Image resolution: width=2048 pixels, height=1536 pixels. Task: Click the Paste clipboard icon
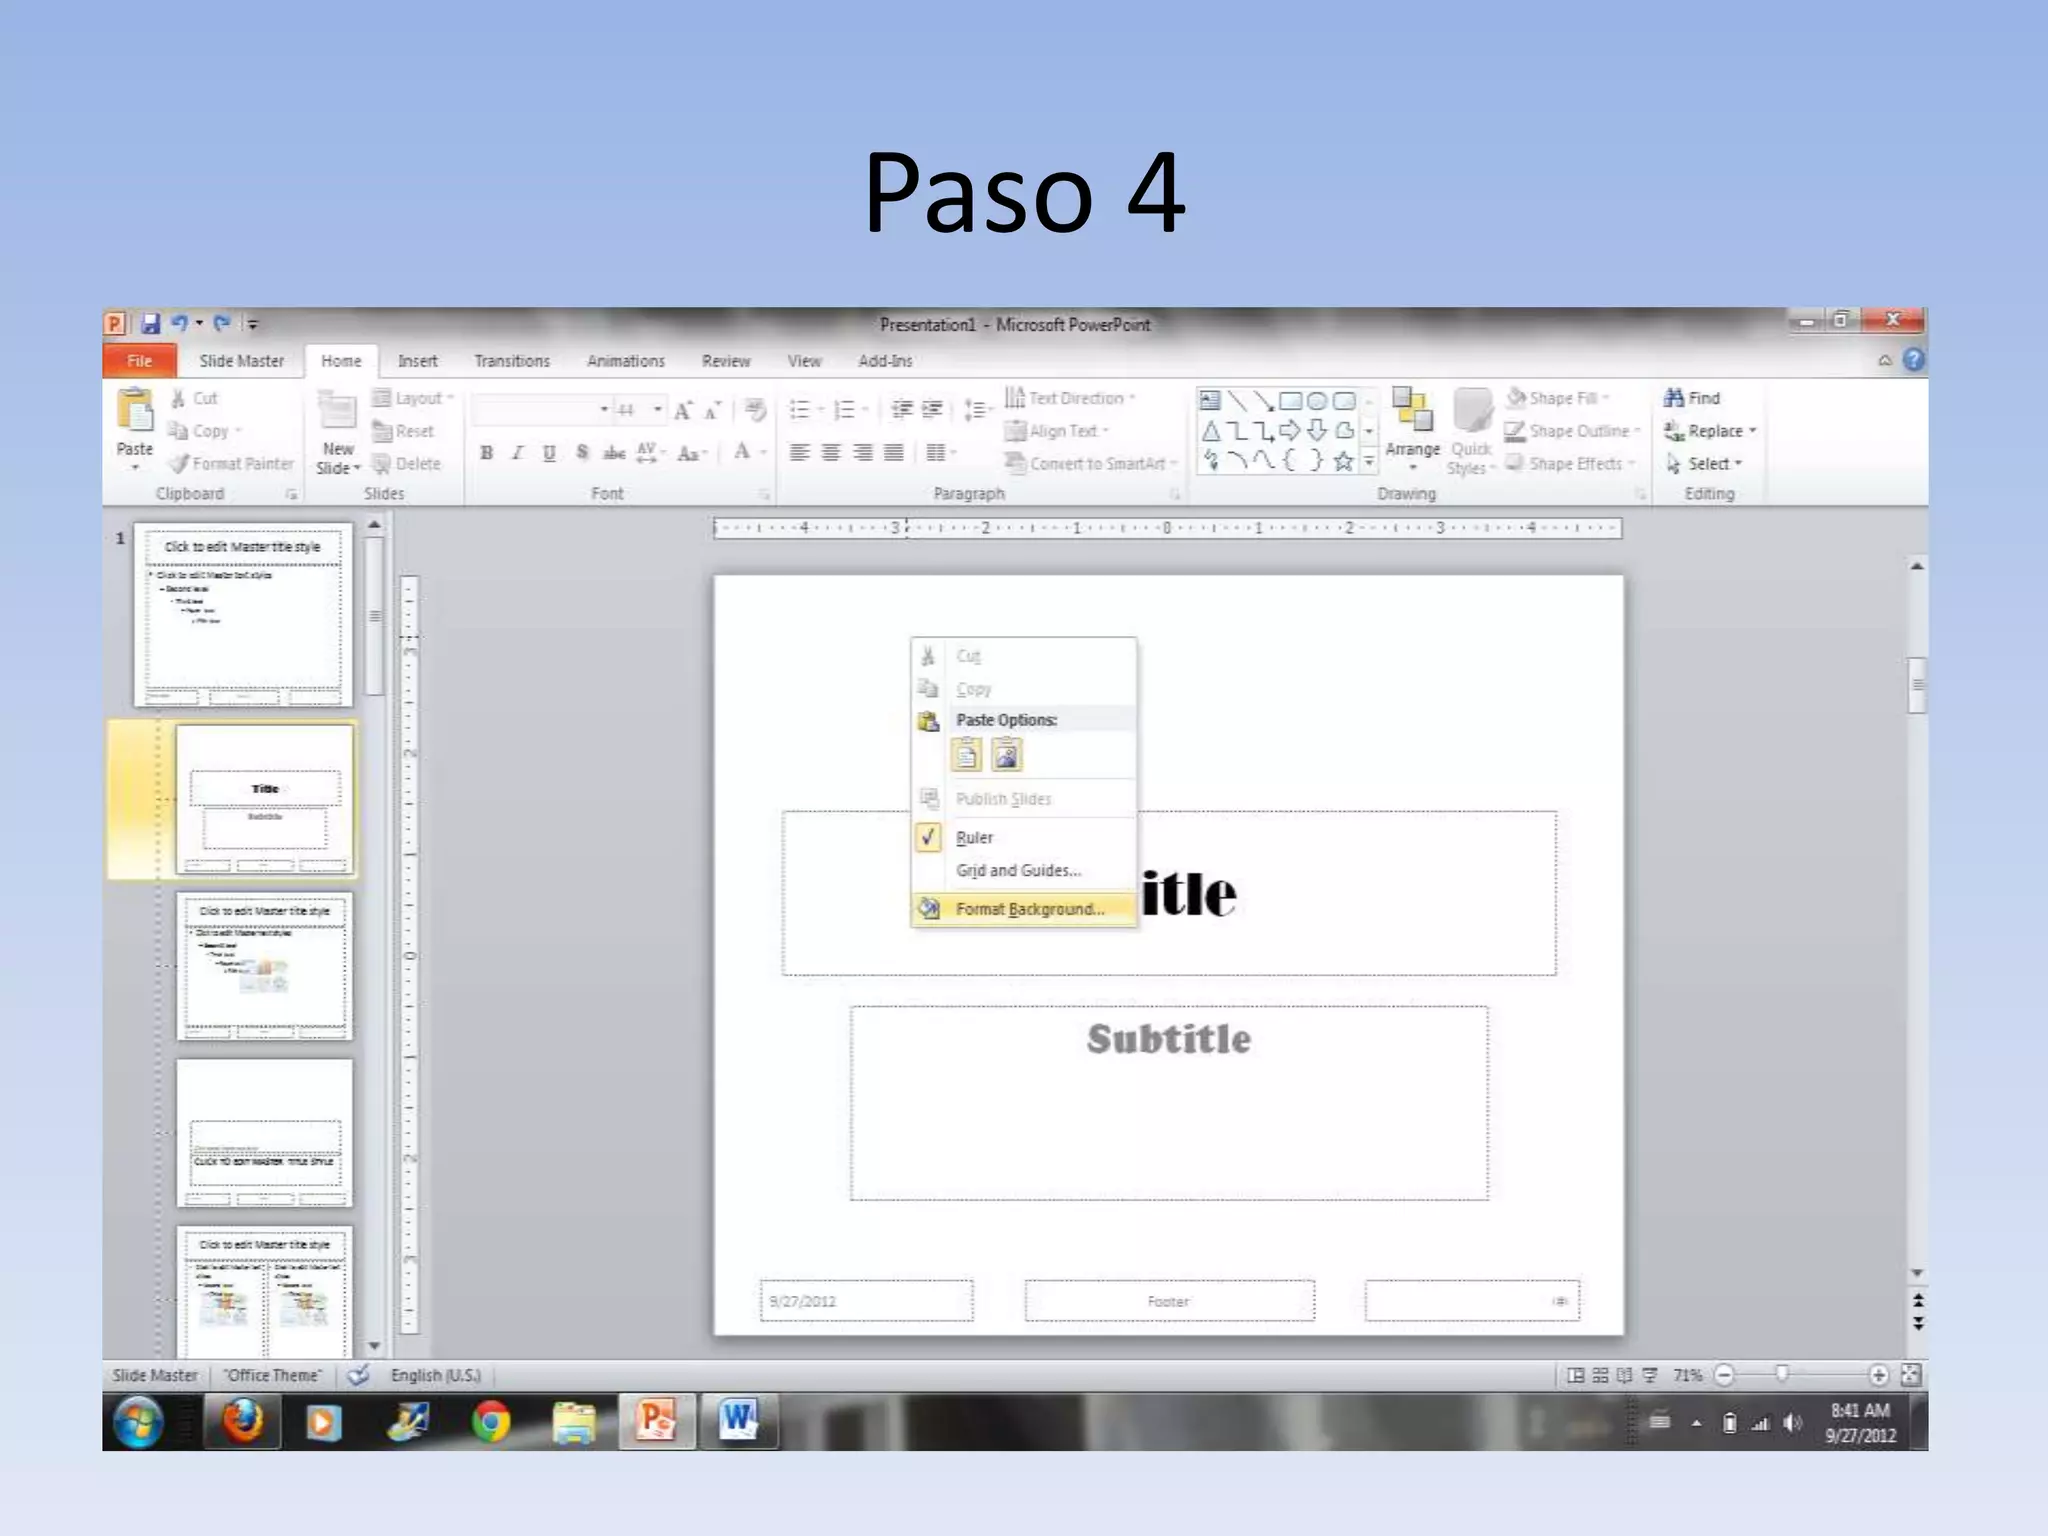(135, 411)
